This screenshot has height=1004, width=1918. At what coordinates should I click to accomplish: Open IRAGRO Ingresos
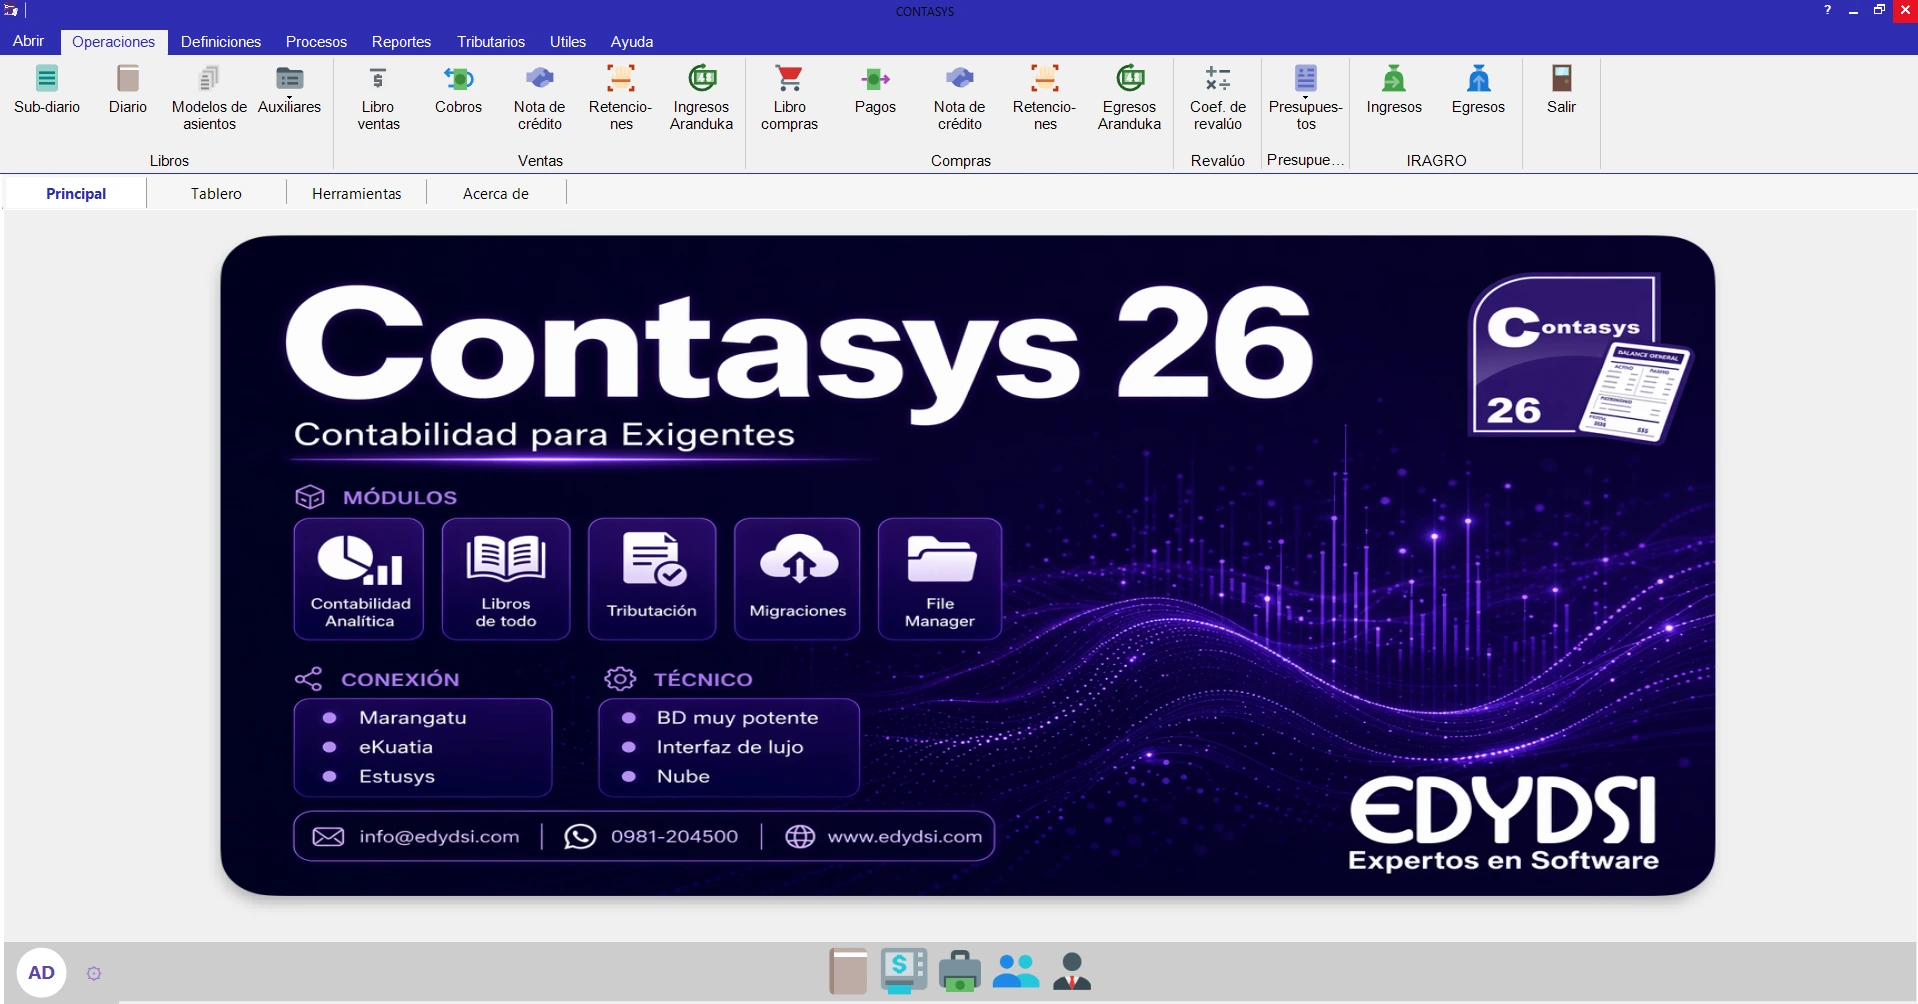1394,90
